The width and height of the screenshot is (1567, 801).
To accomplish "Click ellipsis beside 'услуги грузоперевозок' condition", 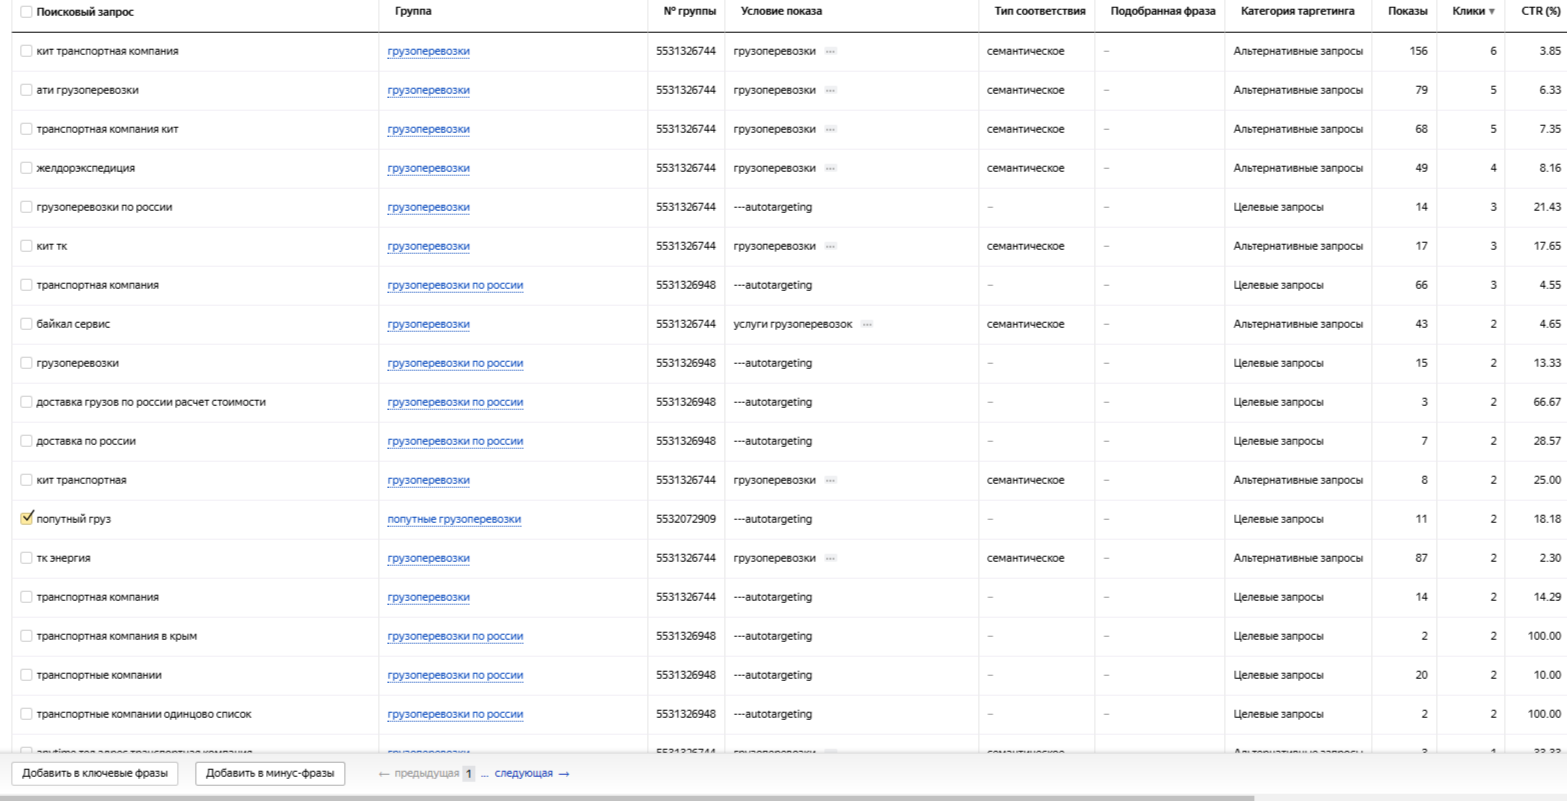I will point(867,324).
